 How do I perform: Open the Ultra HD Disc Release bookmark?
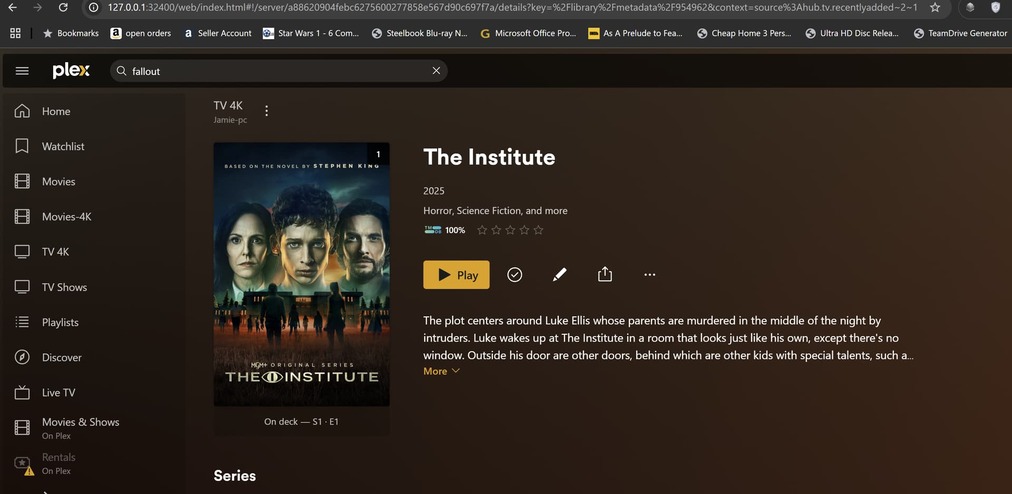click(x=853, y=33)
